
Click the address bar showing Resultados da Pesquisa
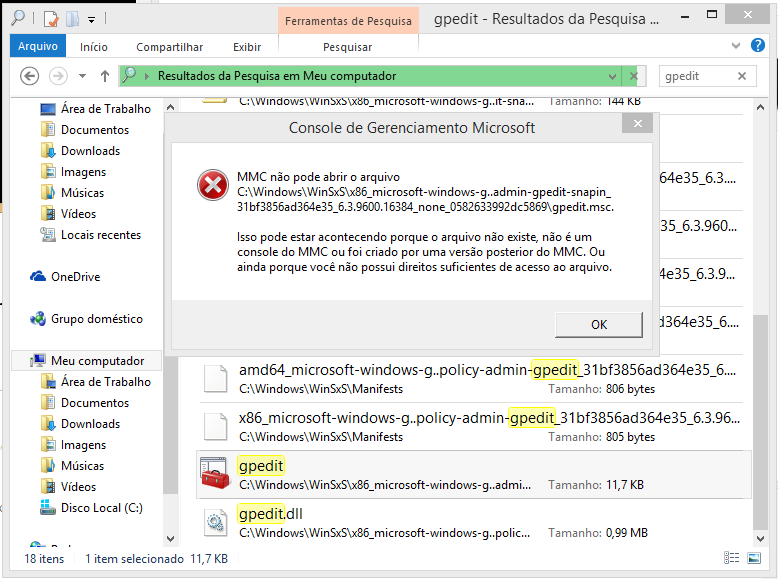[x=365, y=76]
